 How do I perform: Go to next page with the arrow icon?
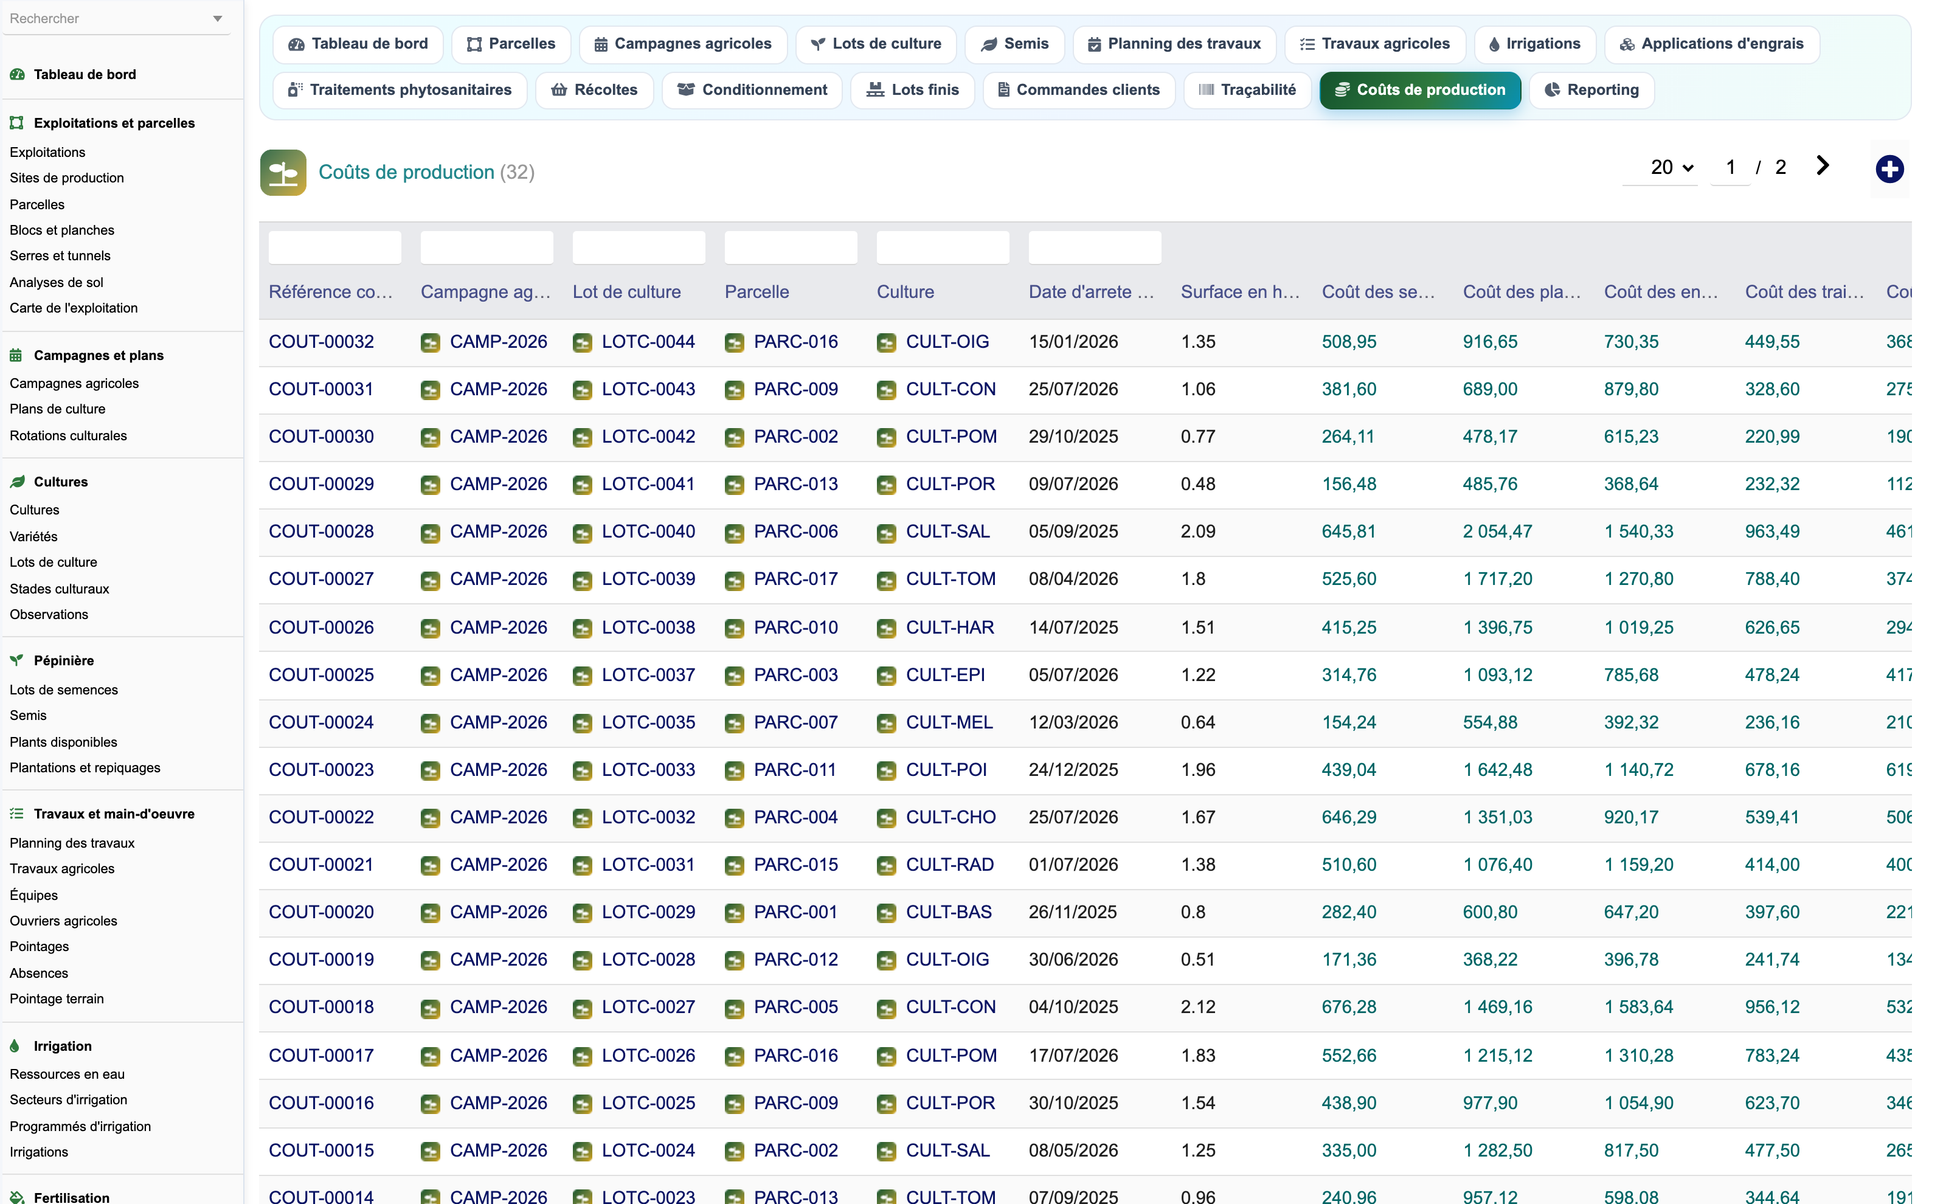[x=1822, y=166]
